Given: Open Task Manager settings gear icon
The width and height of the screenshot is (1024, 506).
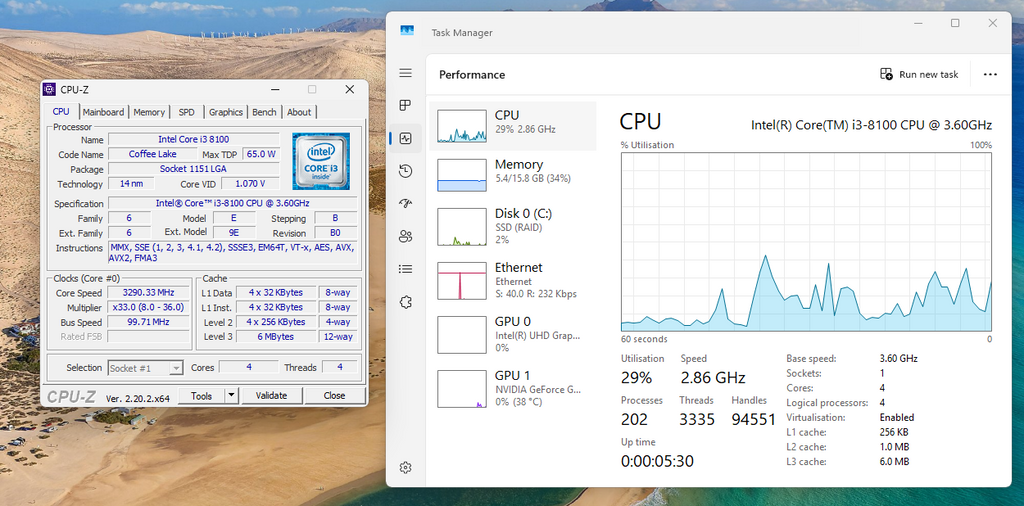Looking at the screenshot, I should [x=406, y=467].
